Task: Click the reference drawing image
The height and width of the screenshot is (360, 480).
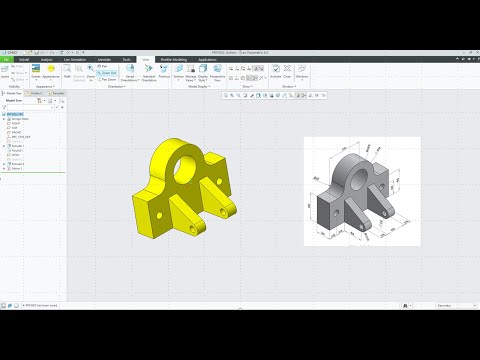Action: tap(362, 191)
